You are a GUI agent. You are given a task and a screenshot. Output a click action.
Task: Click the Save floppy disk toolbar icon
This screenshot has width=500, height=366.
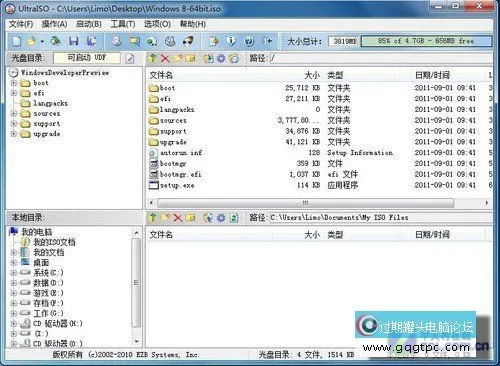(x=74, y=41)
